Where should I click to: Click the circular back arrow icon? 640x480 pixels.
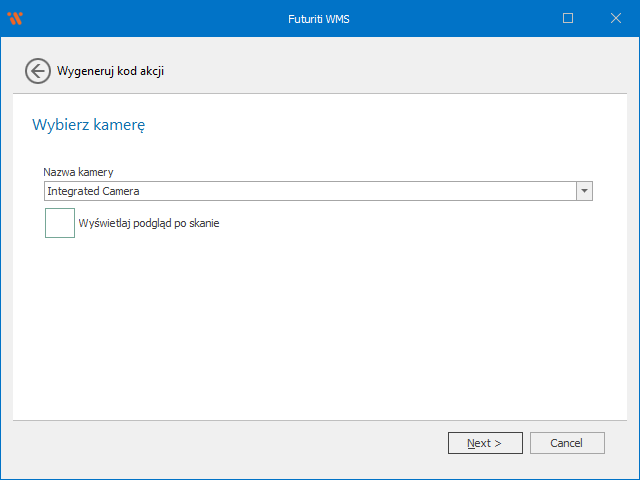(x=38, y=71)
